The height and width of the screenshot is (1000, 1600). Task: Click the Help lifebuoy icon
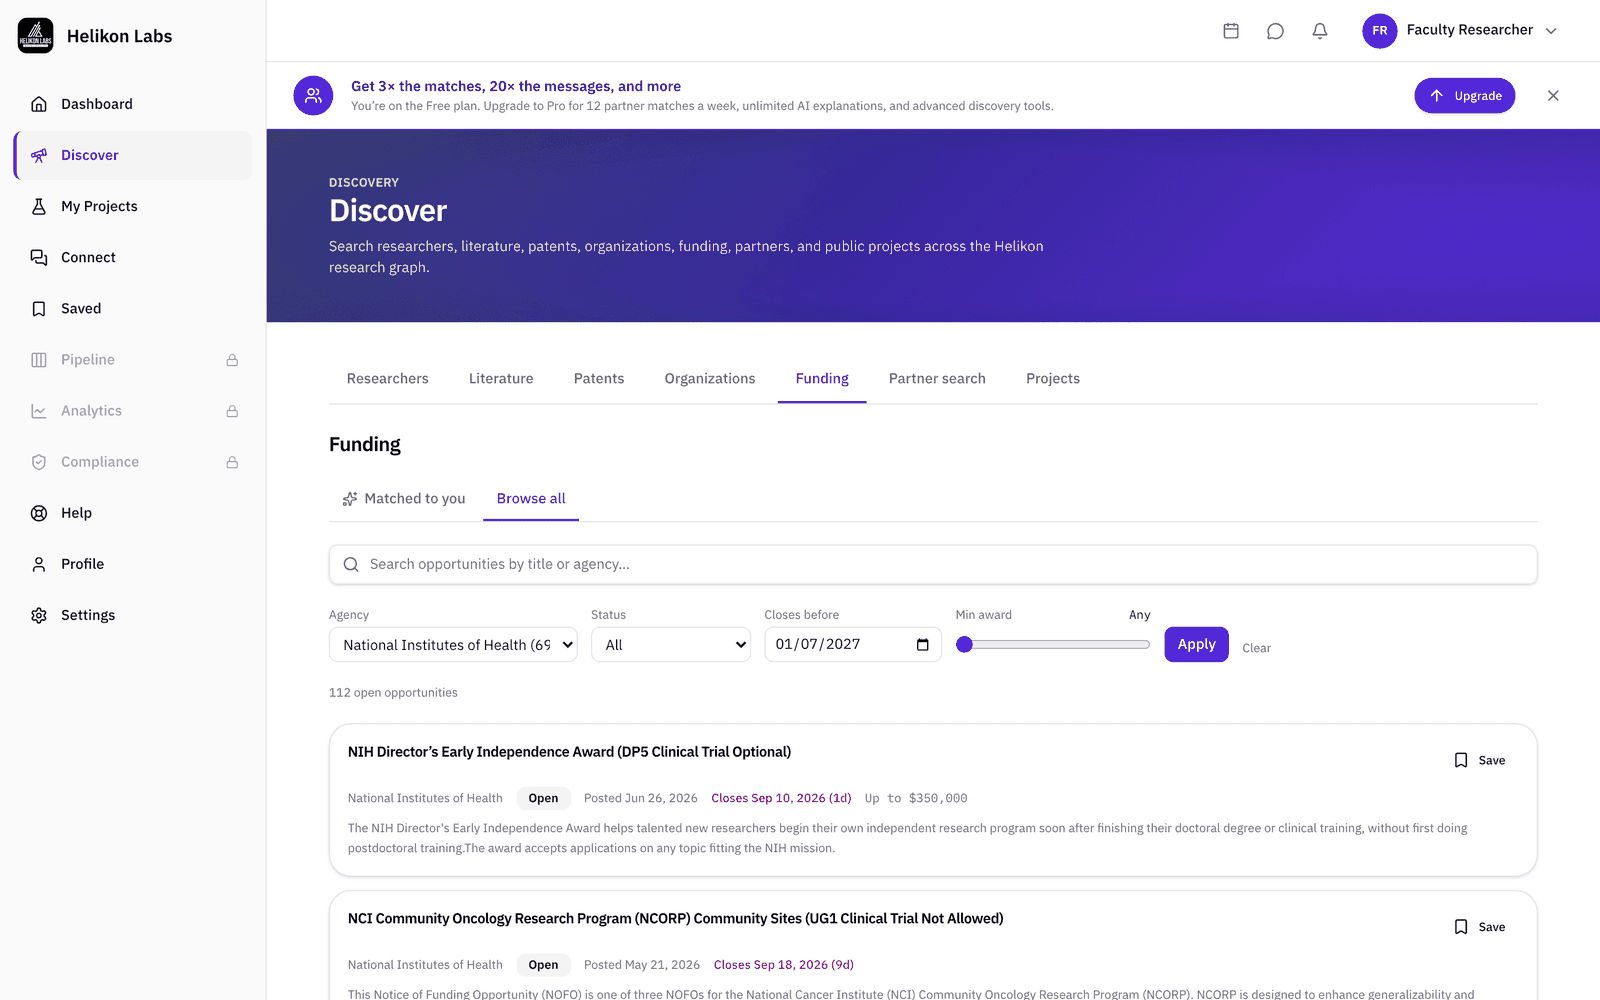(x=39, y=513)
